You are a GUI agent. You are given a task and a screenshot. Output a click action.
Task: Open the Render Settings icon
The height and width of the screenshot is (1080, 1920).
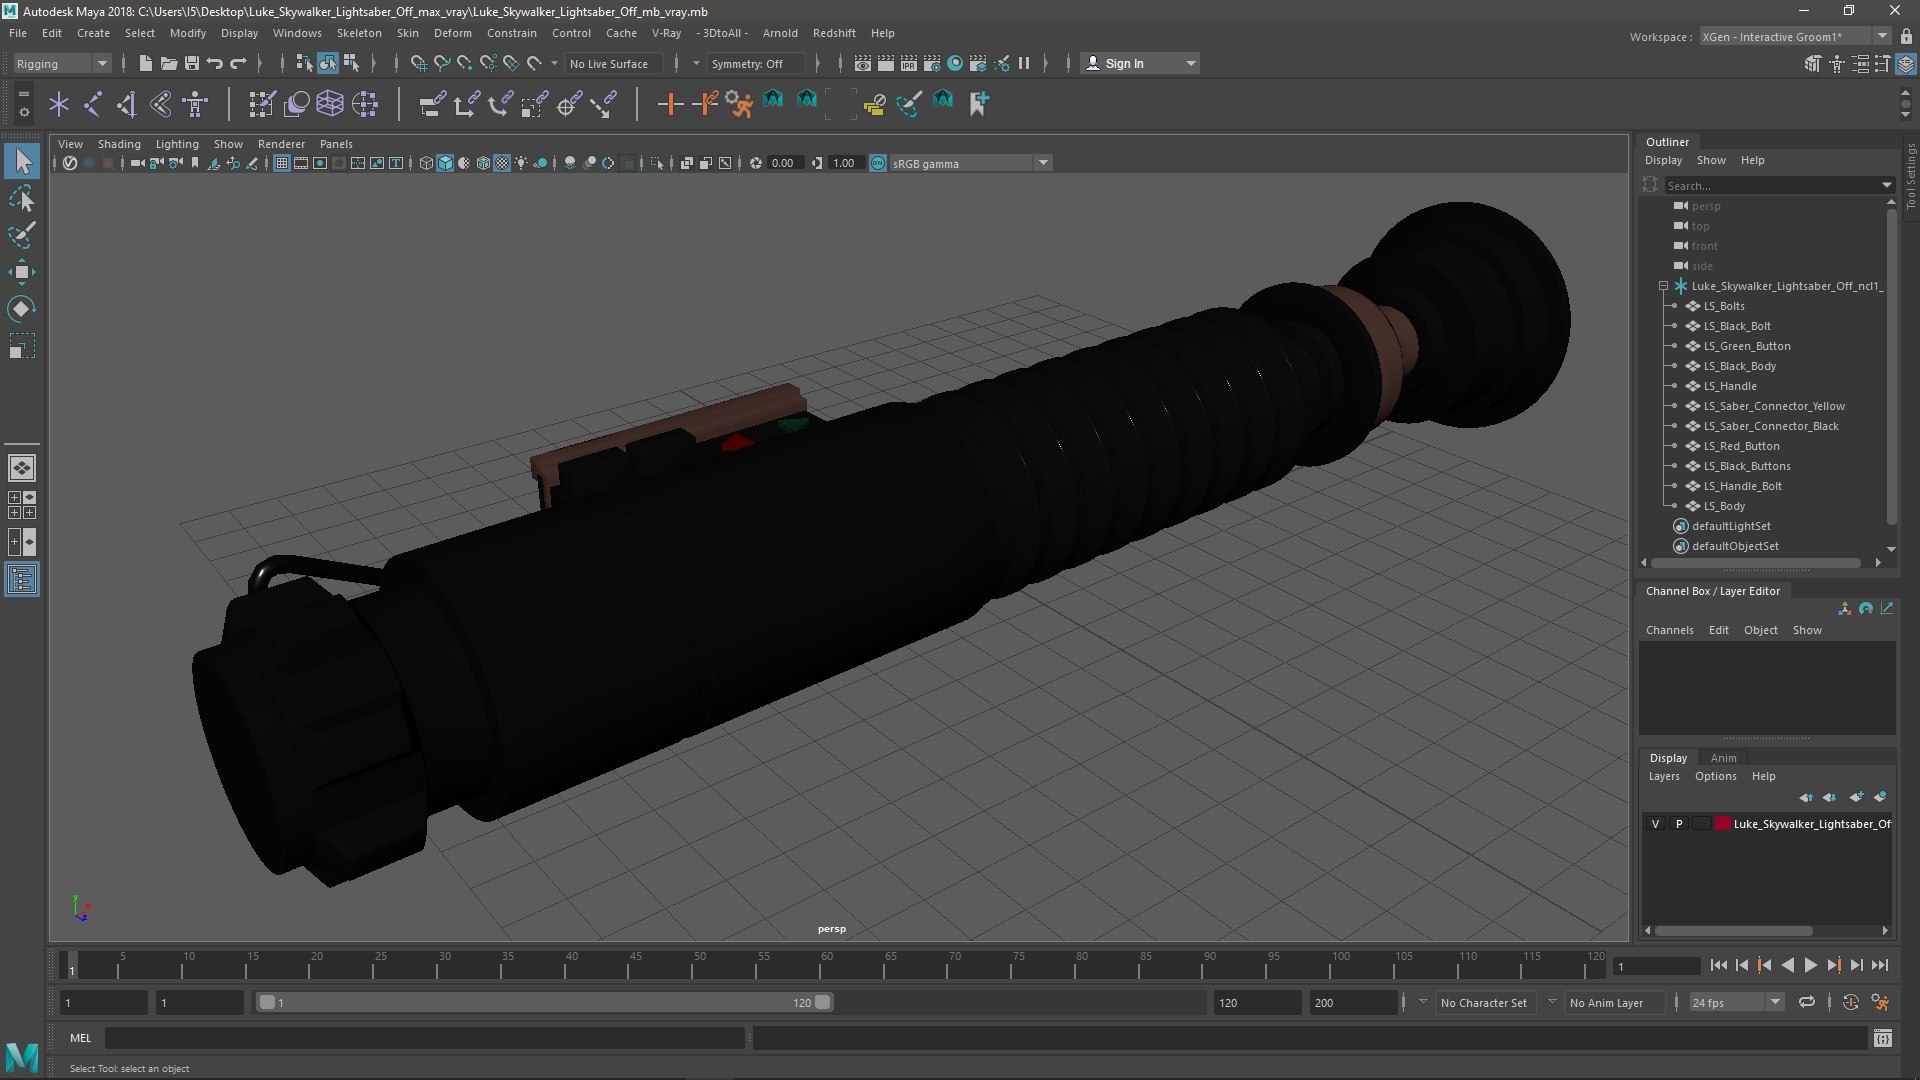point(932,63)
